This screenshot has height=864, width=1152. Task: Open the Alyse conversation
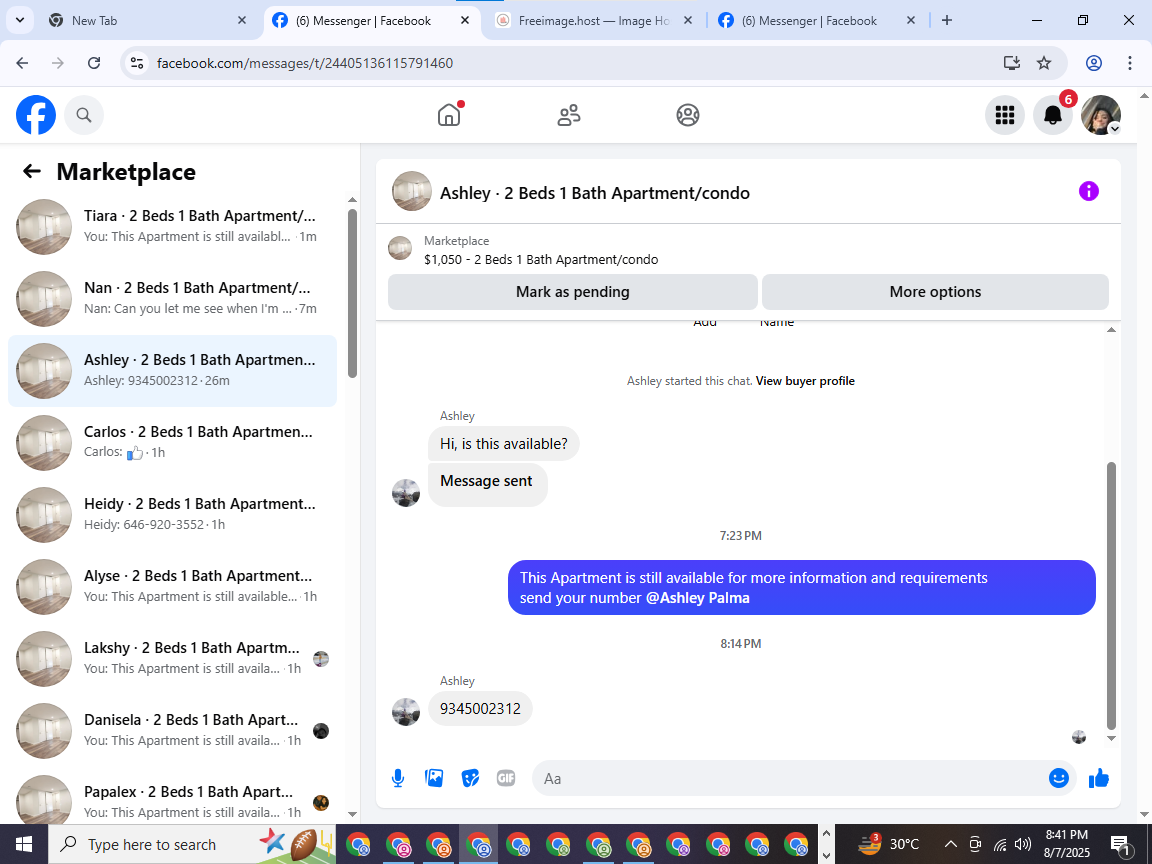pos(172,586)
